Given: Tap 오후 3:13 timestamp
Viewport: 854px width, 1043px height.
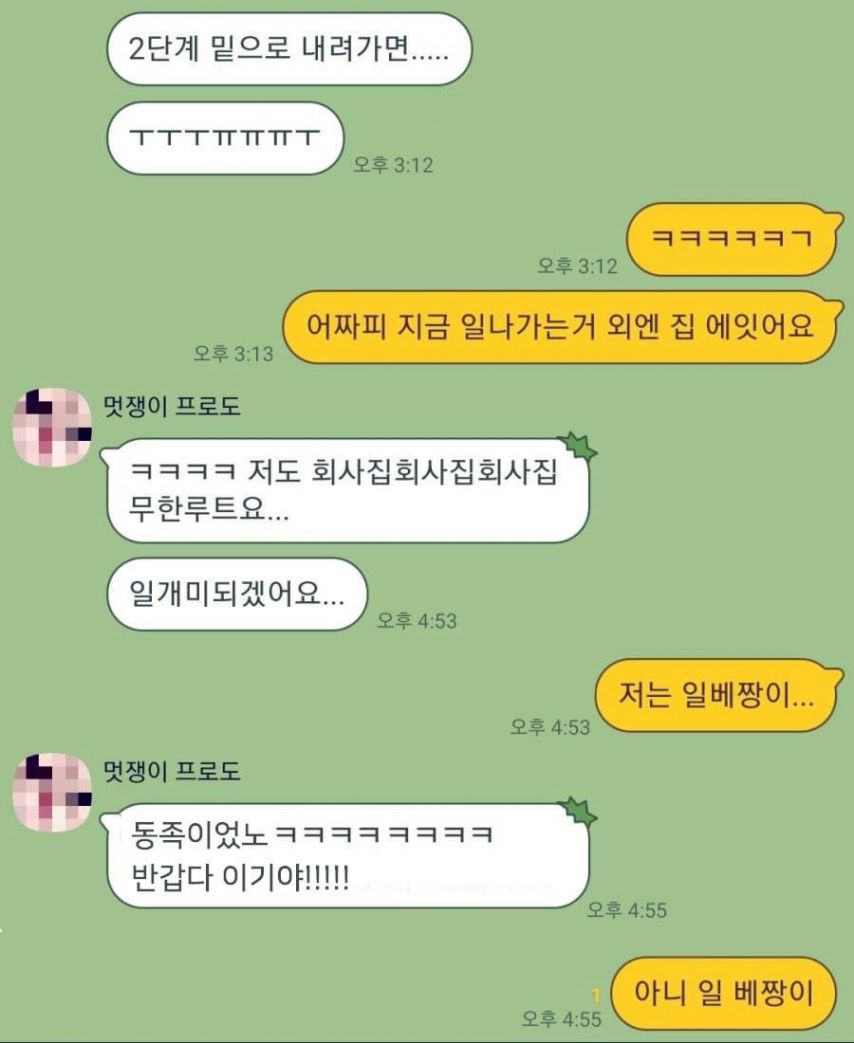Looking at the screenshot, I should coord(233,353).
